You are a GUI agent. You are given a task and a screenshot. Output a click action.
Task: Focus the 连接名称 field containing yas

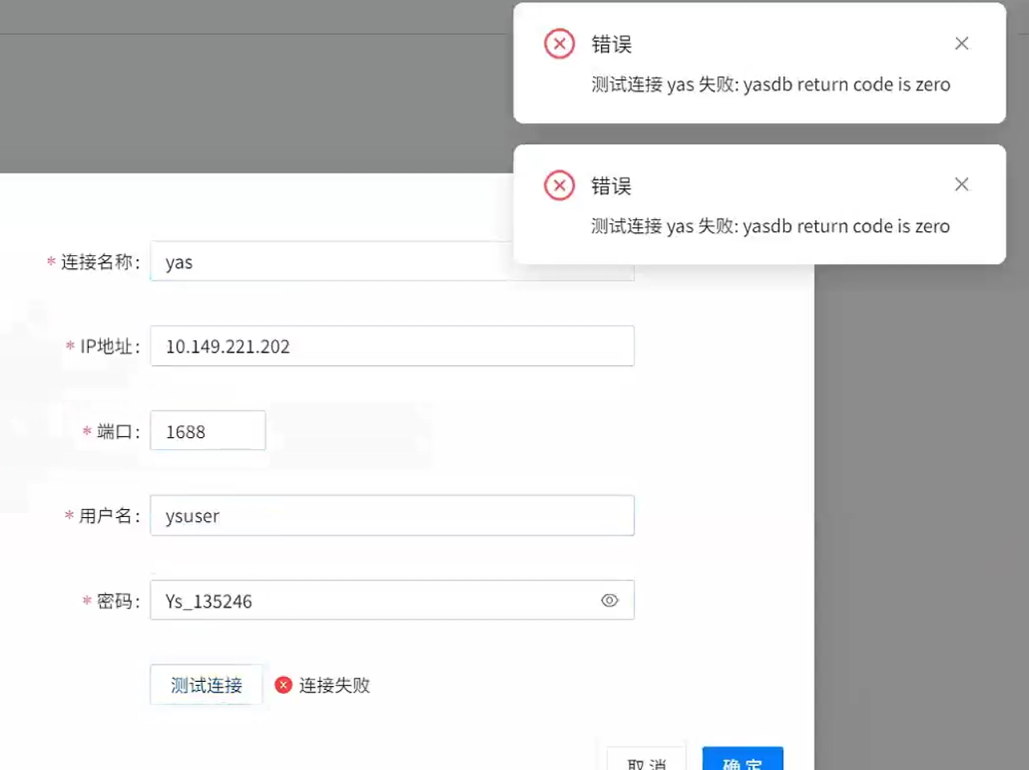point(392,261)
